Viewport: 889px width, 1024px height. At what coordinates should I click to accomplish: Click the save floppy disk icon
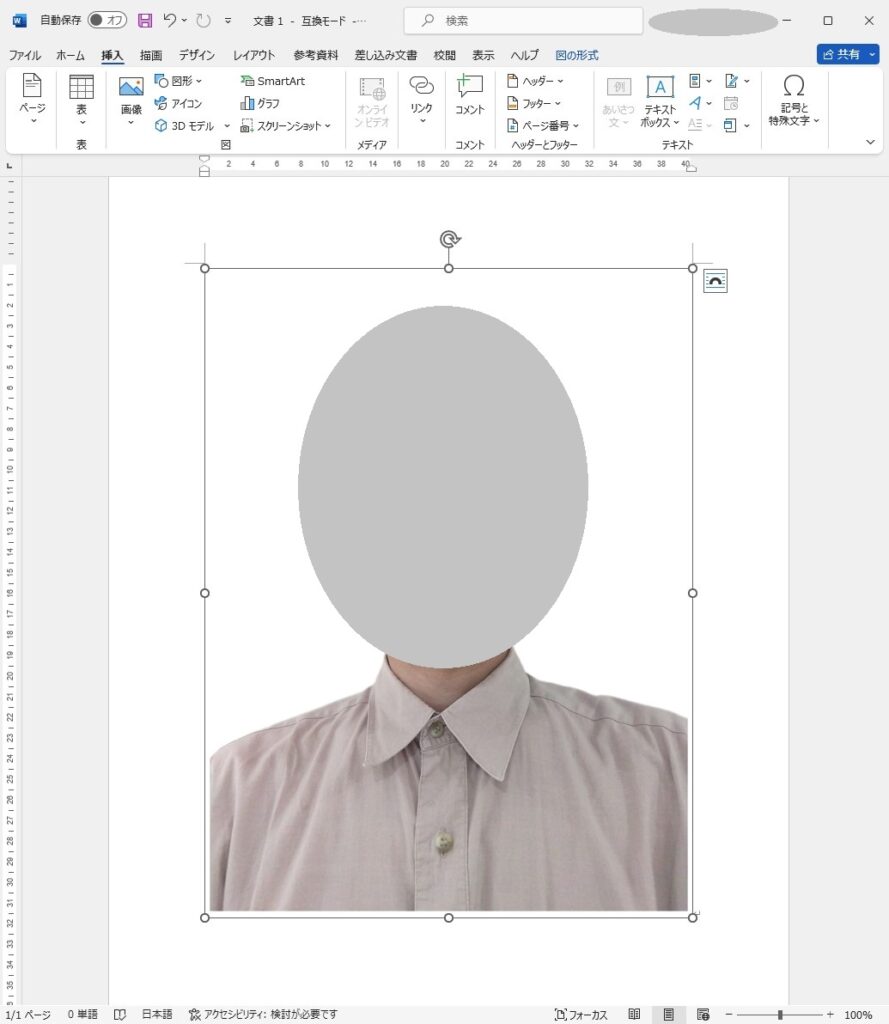point(145,20)
